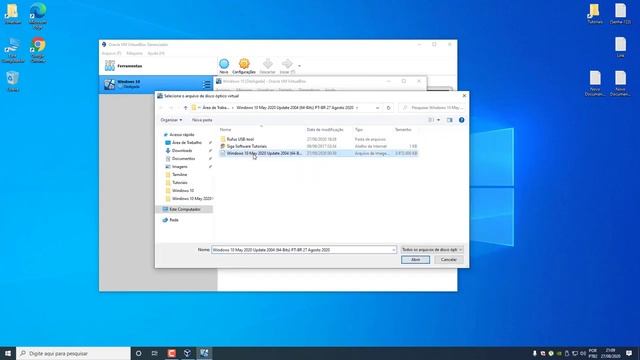
Task: Open the Windows Start menu
Action: pos(8,353)
